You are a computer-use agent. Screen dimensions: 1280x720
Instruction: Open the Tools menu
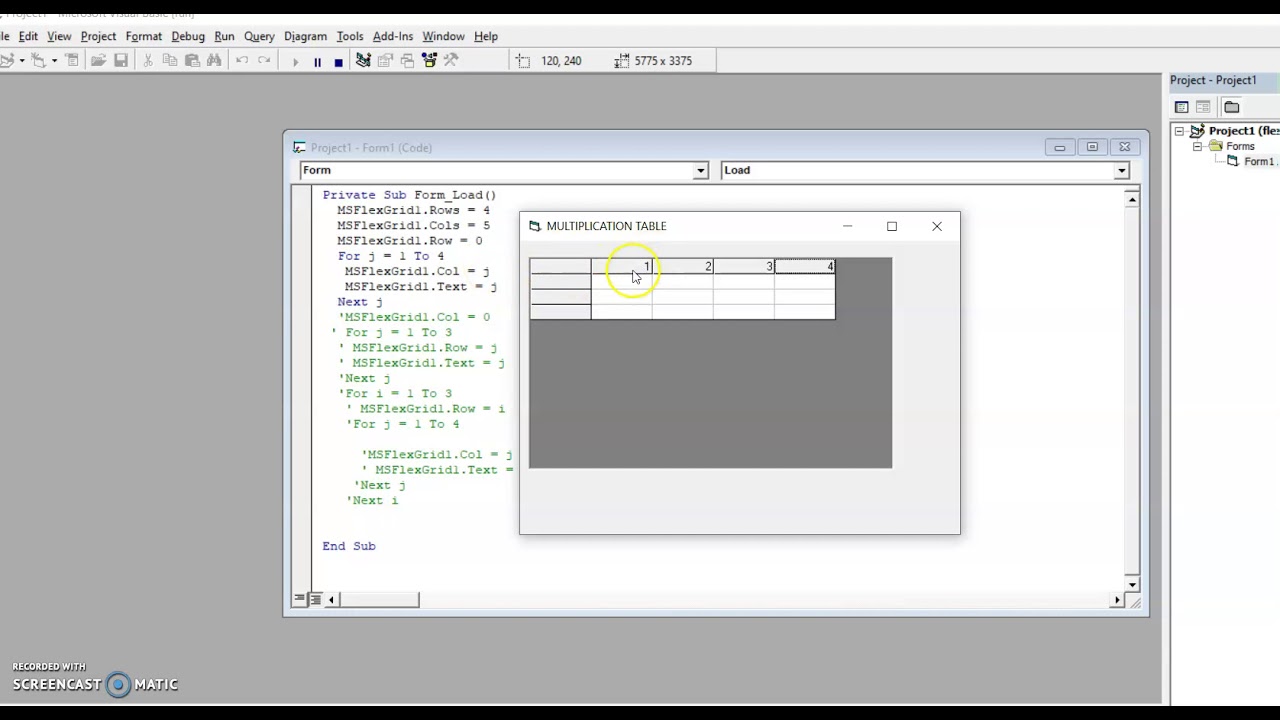coord(350,36)
